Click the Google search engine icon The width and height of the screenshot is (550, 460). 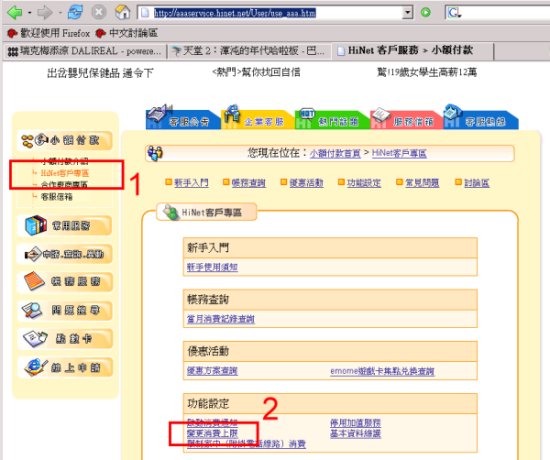pos(455,13)
